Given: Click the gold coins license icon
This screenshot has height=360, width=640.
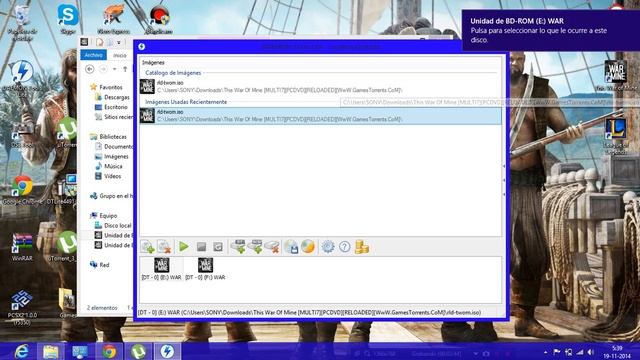Looking at the screenshot, I should pyautogui.click(x=362, y=247).
